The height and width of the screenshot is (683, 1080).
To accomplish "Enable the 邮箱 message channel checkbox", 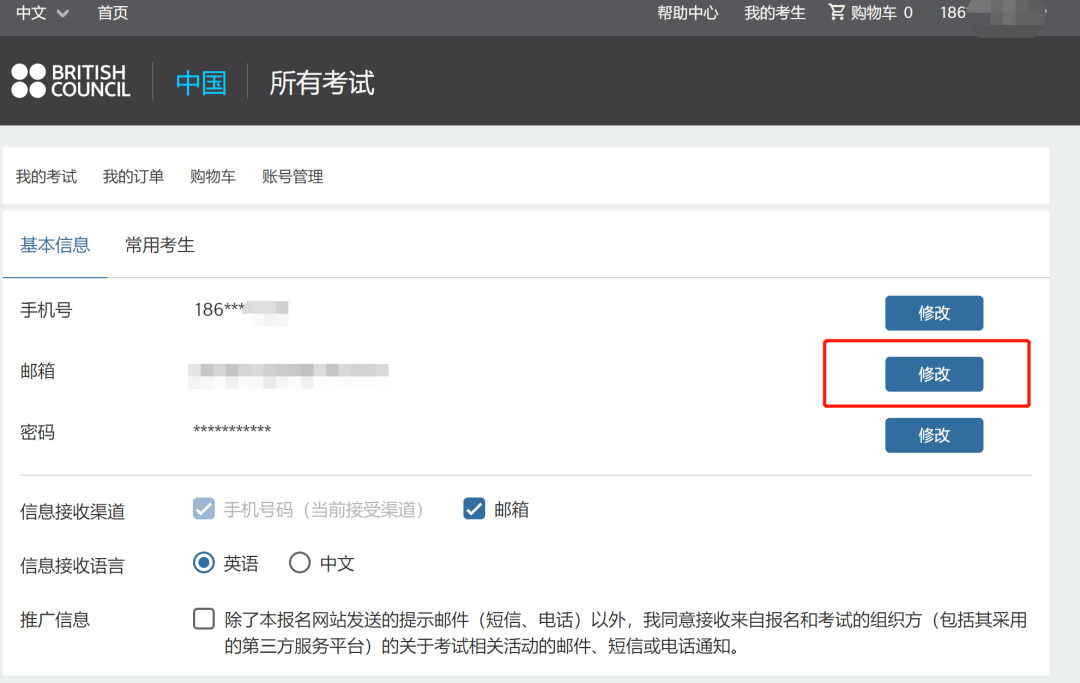I will tap(473, 509).
